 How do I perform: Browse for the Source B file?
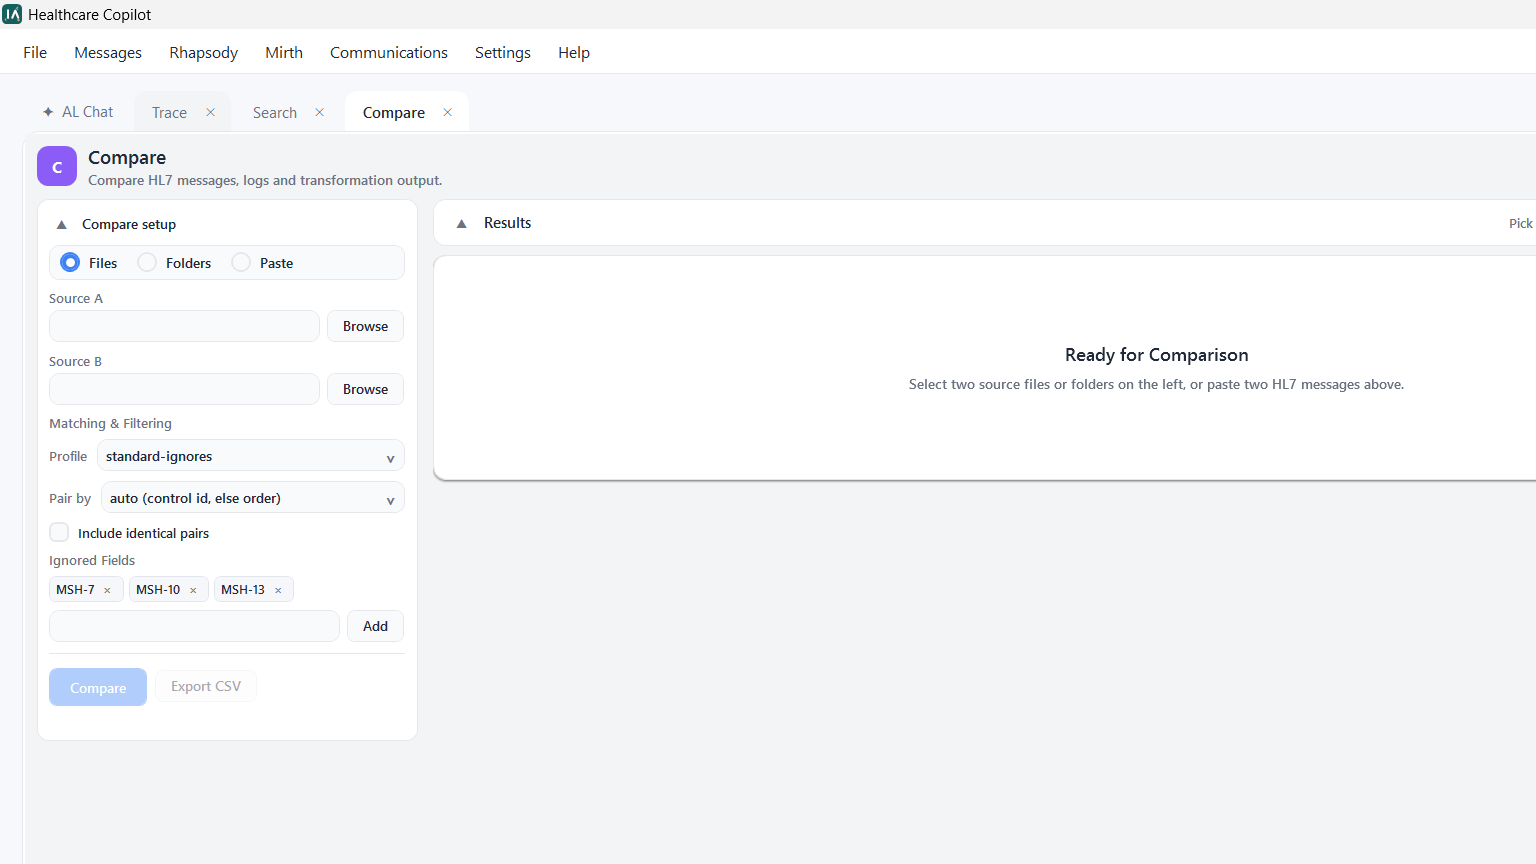[x=365, y=389]
